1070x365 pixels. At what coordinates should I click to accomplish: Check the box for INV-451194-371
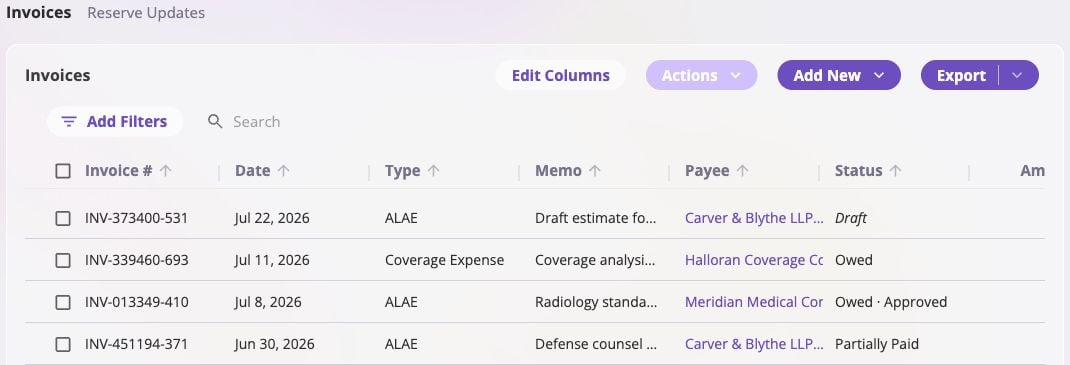63,344
